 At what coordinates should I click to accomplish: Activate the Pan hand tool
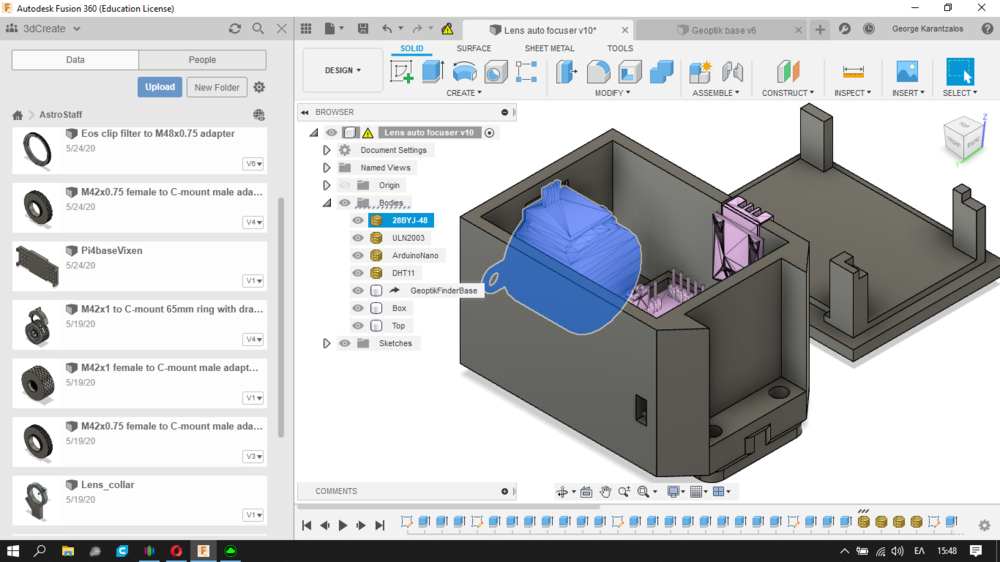pos(605,492)
